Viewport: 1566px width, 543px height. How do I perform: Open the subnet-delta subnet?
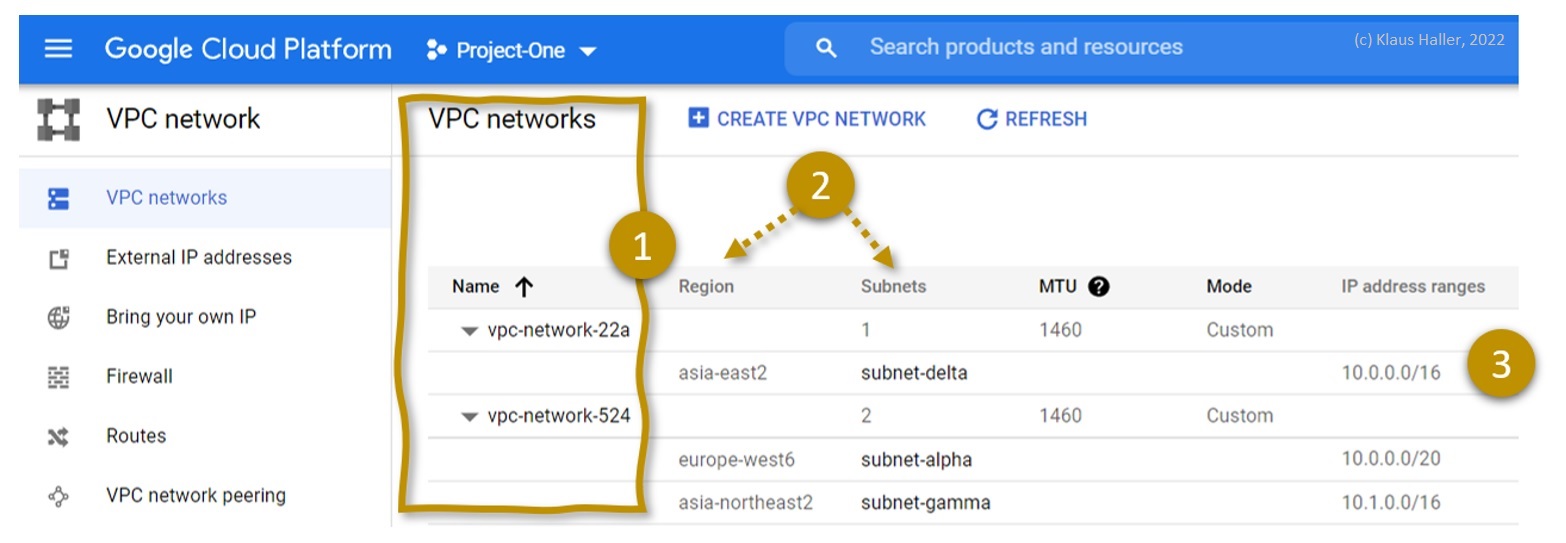tap(914, 373)
